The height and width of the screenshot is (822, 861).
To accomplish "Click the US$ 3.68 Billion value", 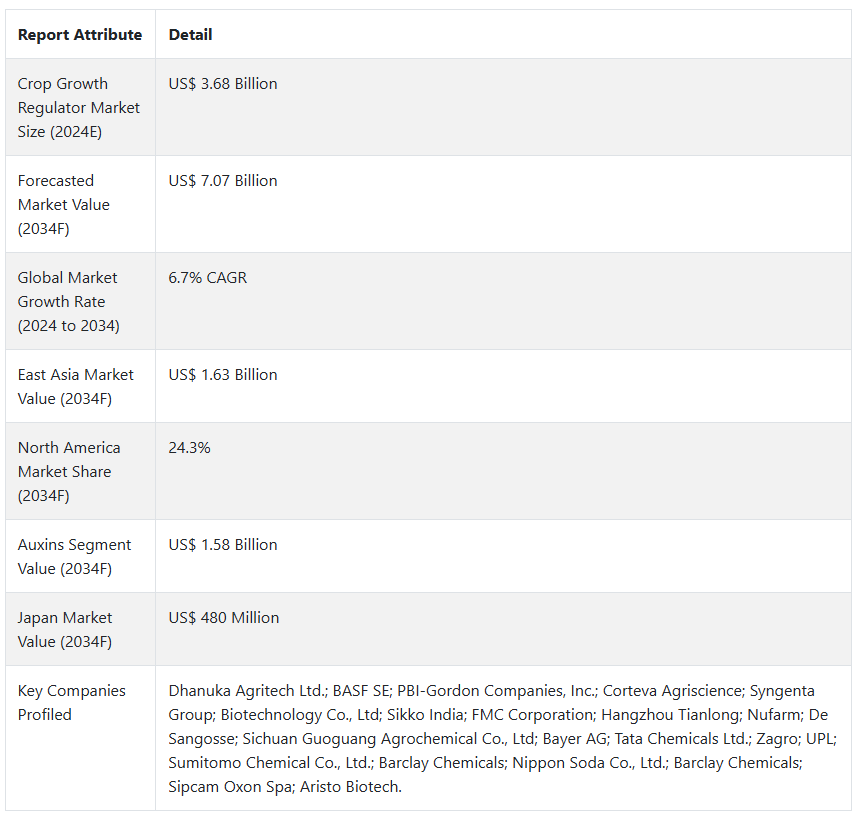I will pos(223,84).
